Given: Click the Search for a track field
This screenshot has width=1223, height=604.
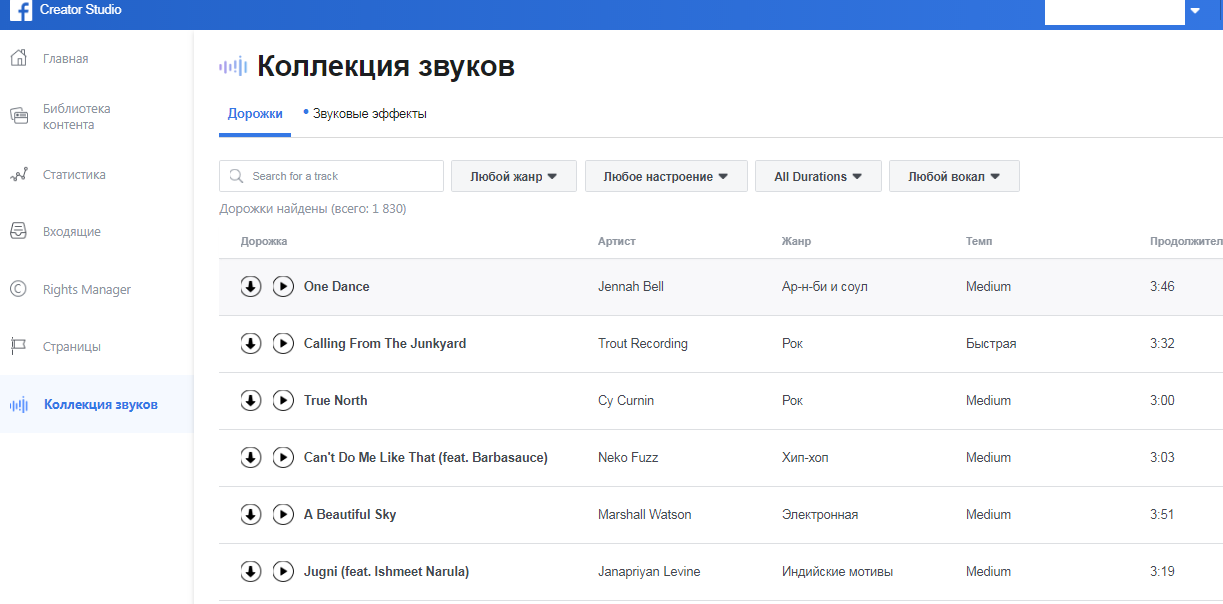Looking at the screenshot, I should click(331, 176).
